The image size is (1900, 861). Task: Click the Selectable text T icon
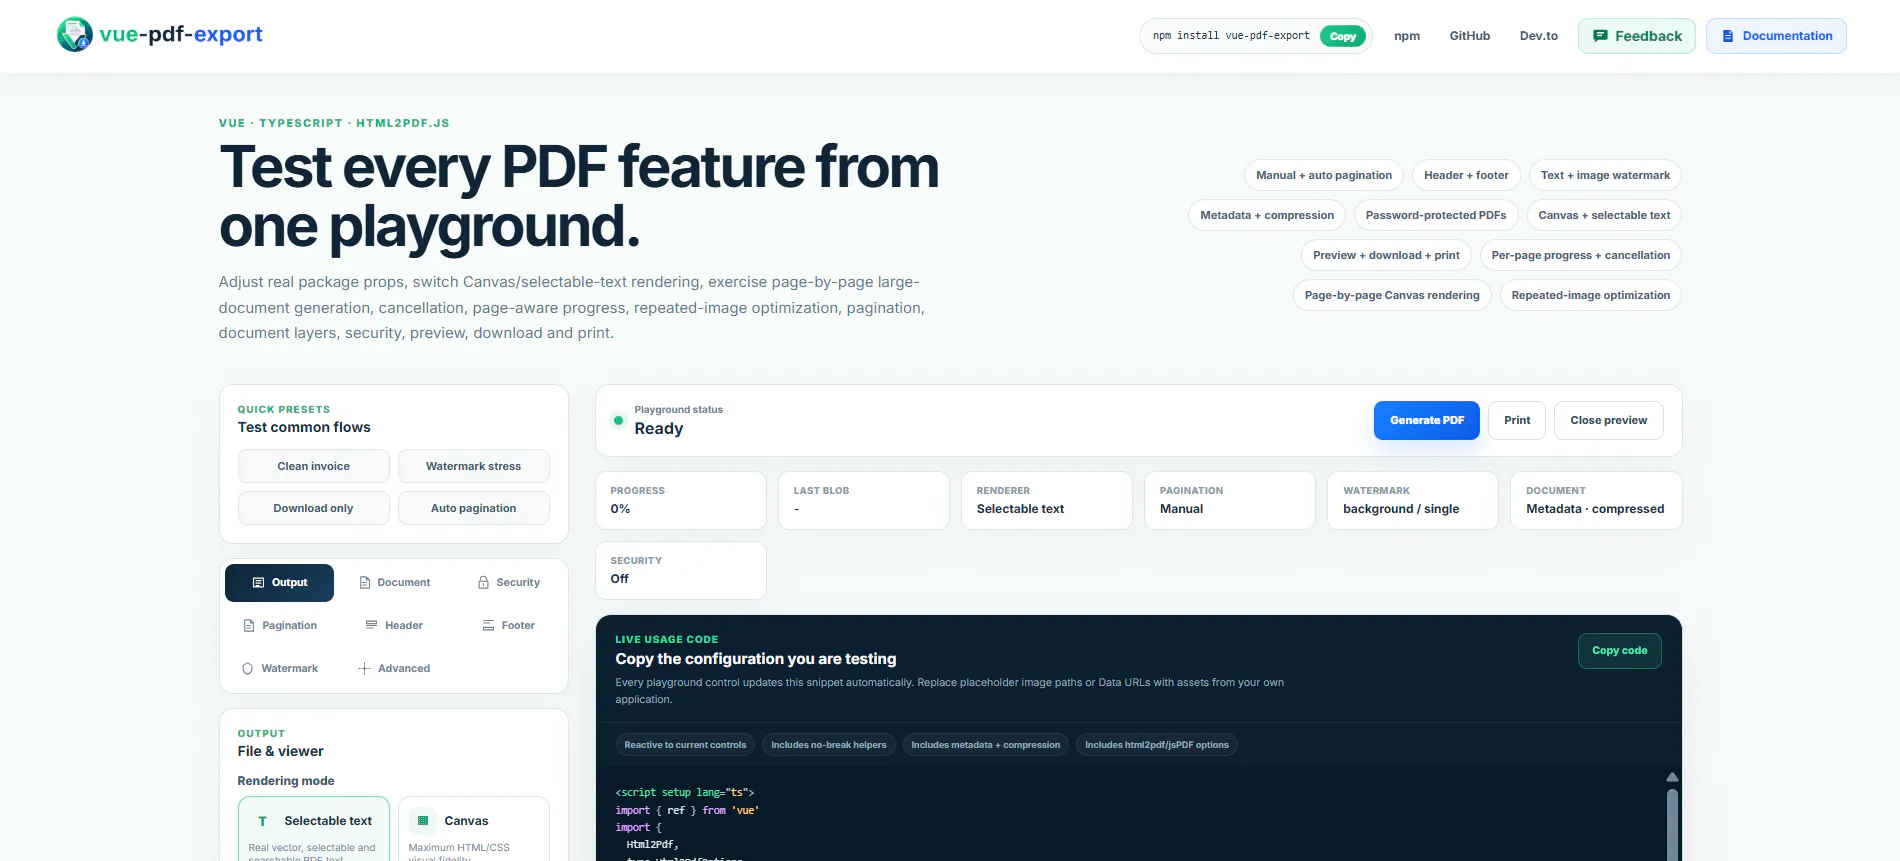262,821
